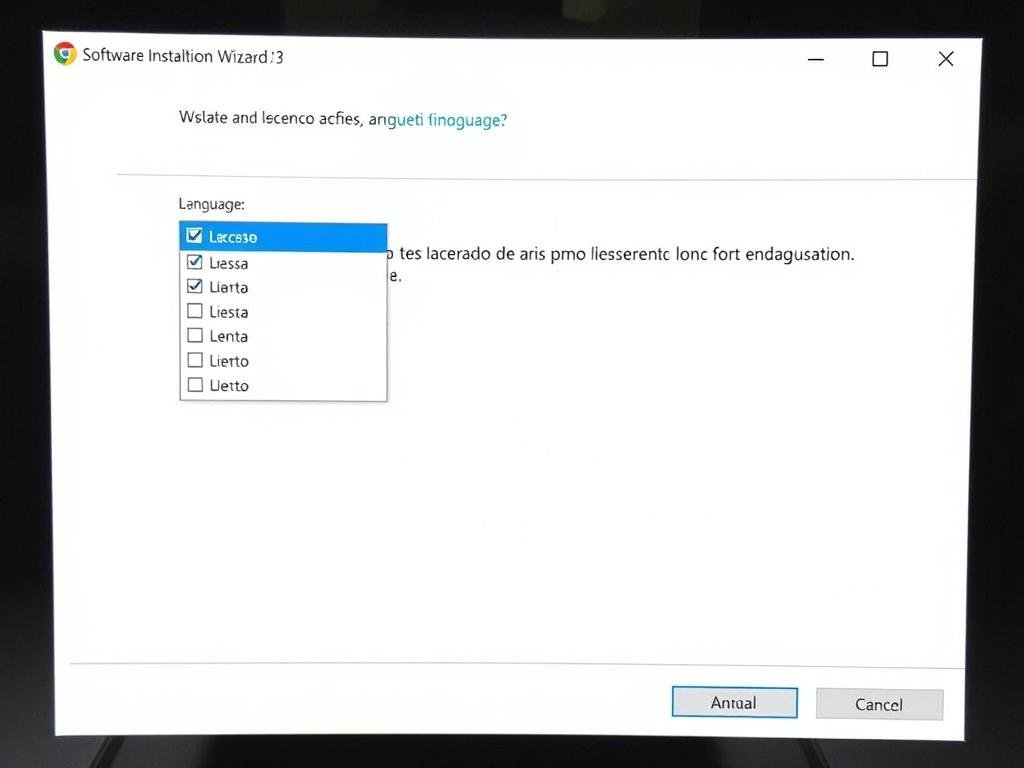Click the "Language:" field label
Viewport: 1024px width, 768px height.
click(211, 204)
